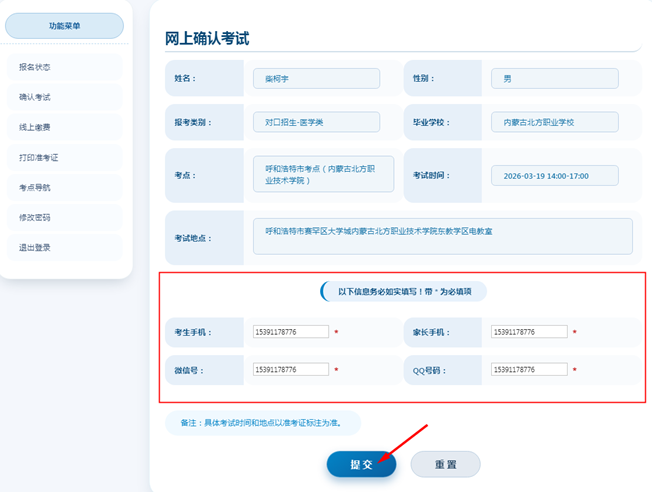Click the 姓名 field showing the candidate name
652x492 pixels.
316,78
